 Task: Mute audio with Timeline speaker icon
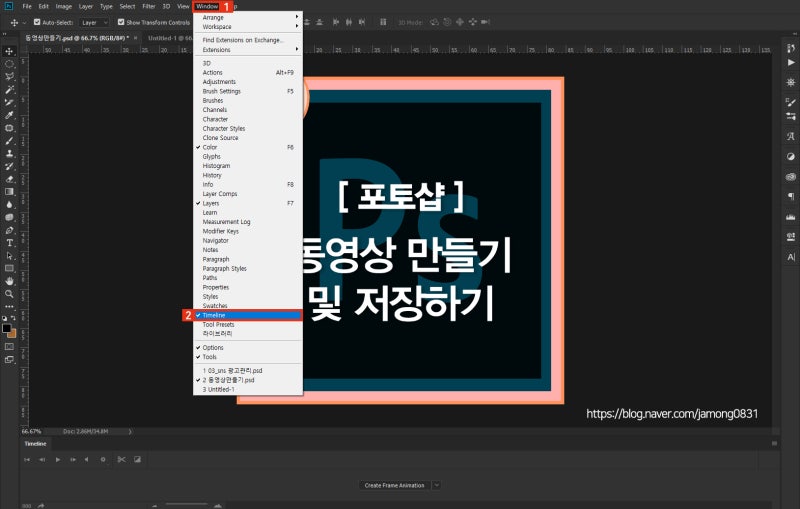87,460
